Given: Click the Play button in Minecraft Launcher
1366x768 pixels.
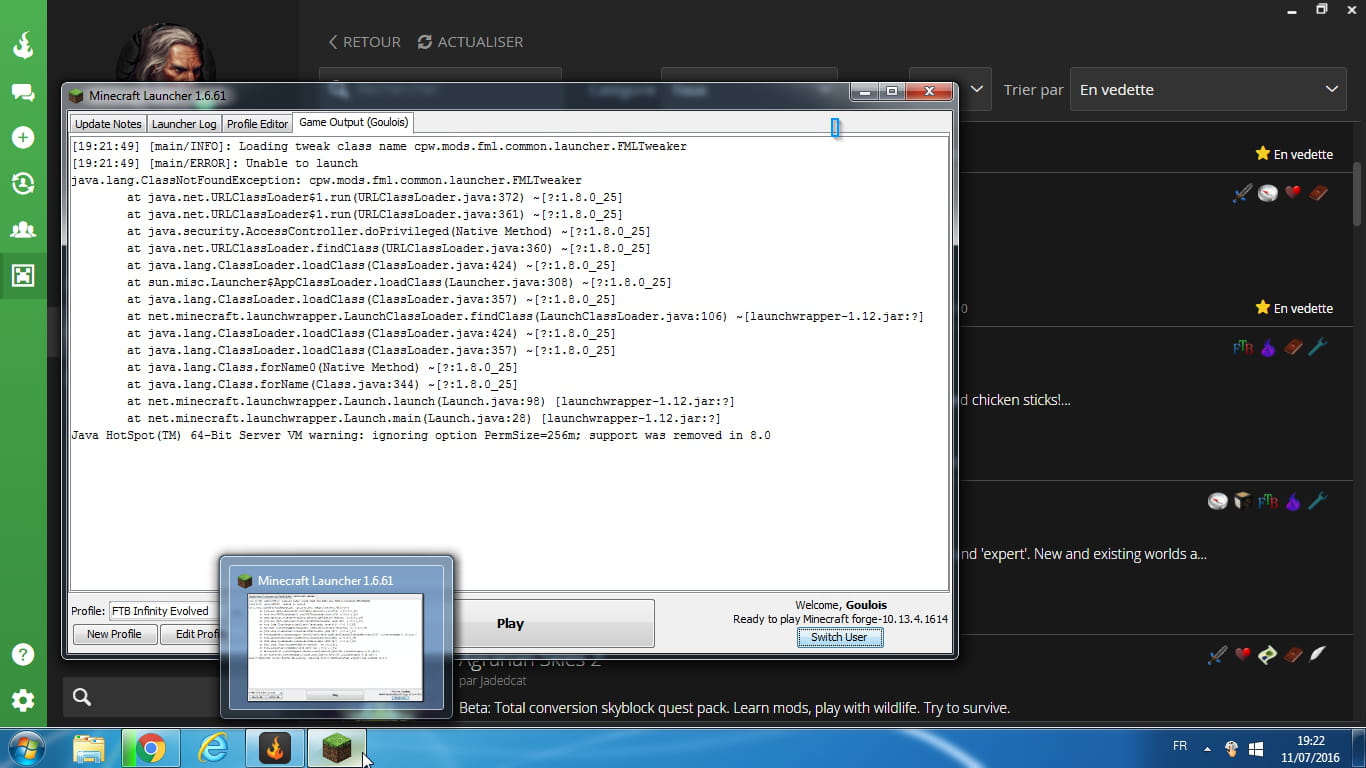Looking at the screenshot, I should click(510, 623).
